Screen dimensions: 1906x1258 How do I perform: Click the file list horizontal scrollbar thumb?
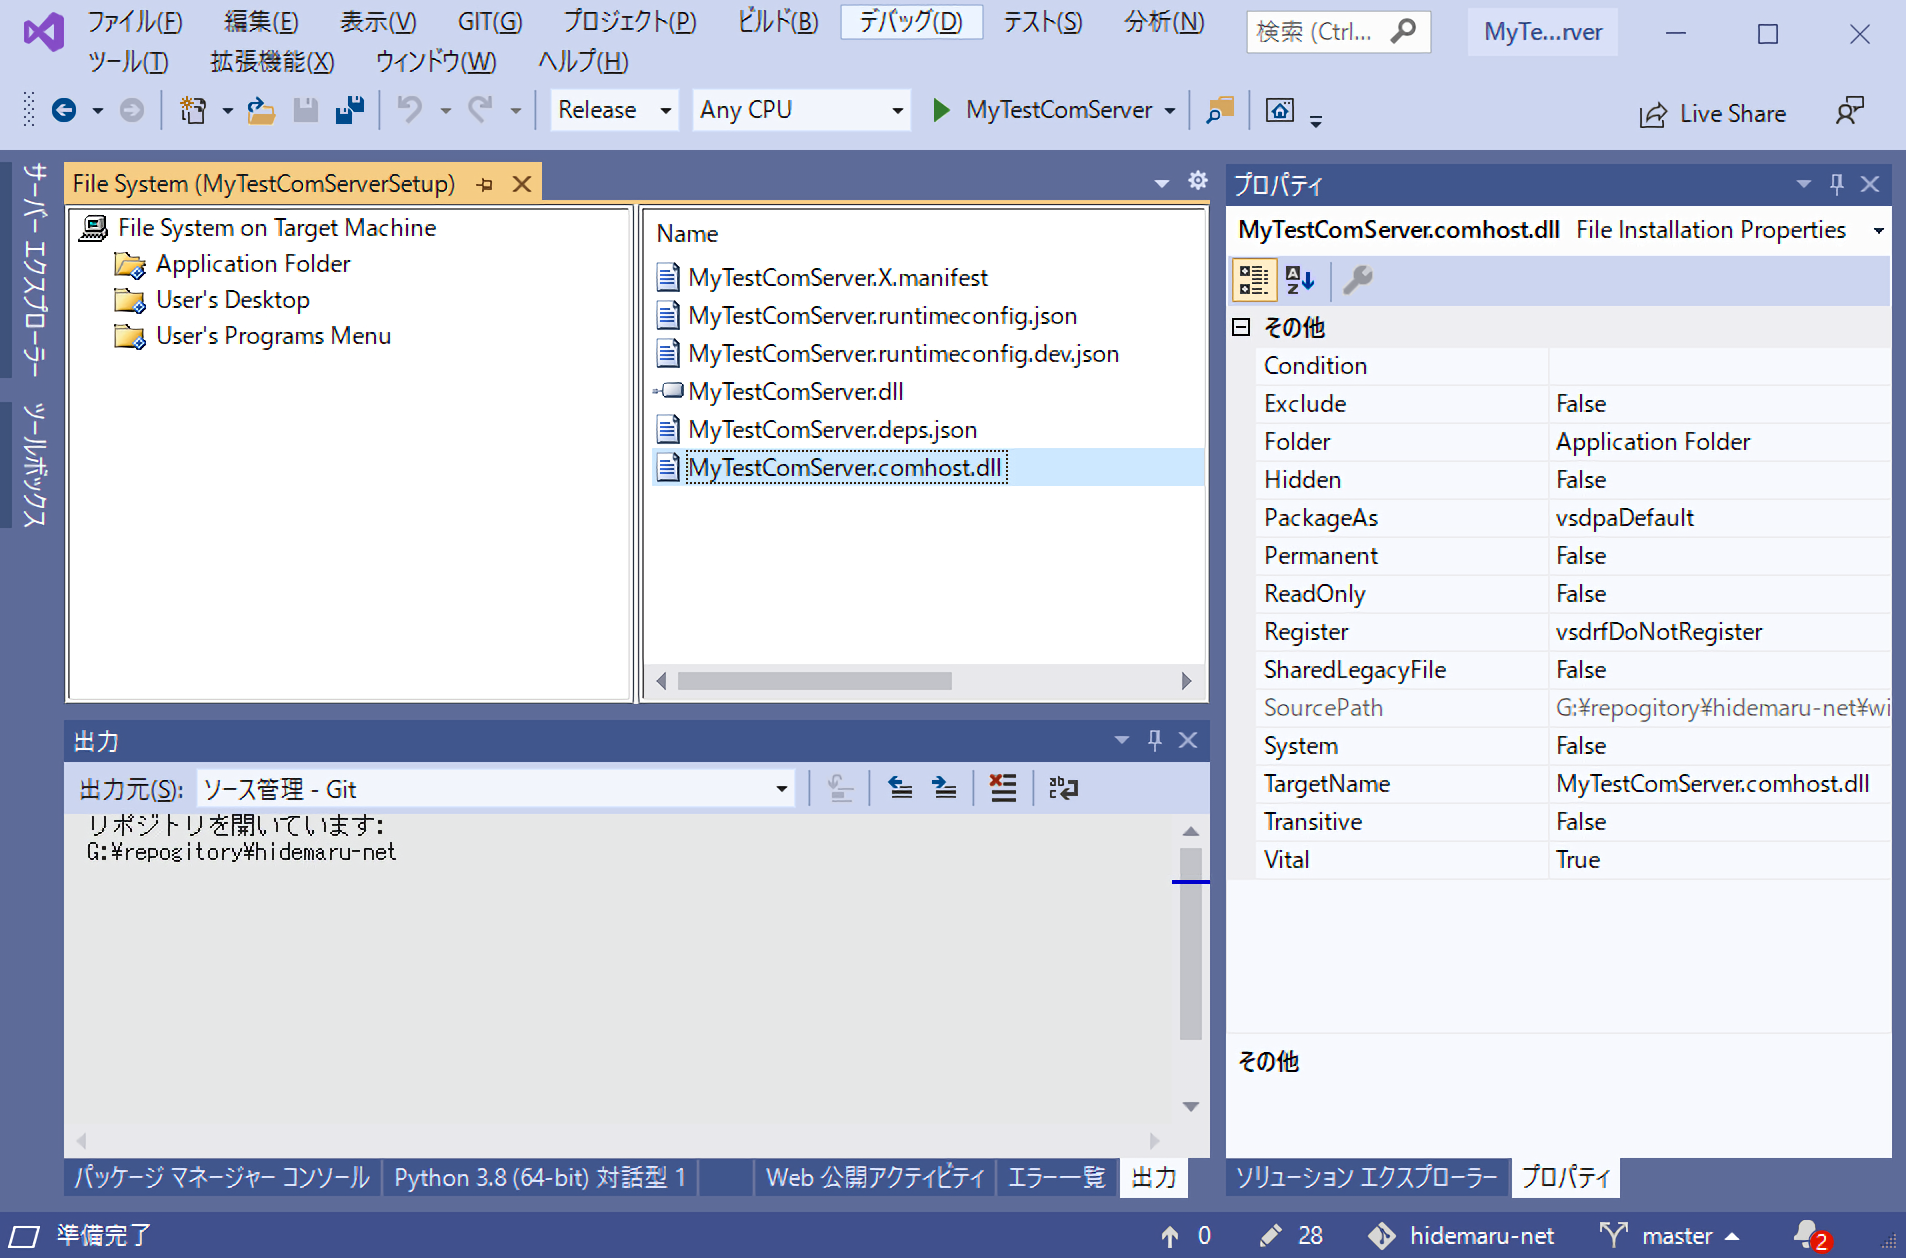pyautogui.click(x=814, y=681)
